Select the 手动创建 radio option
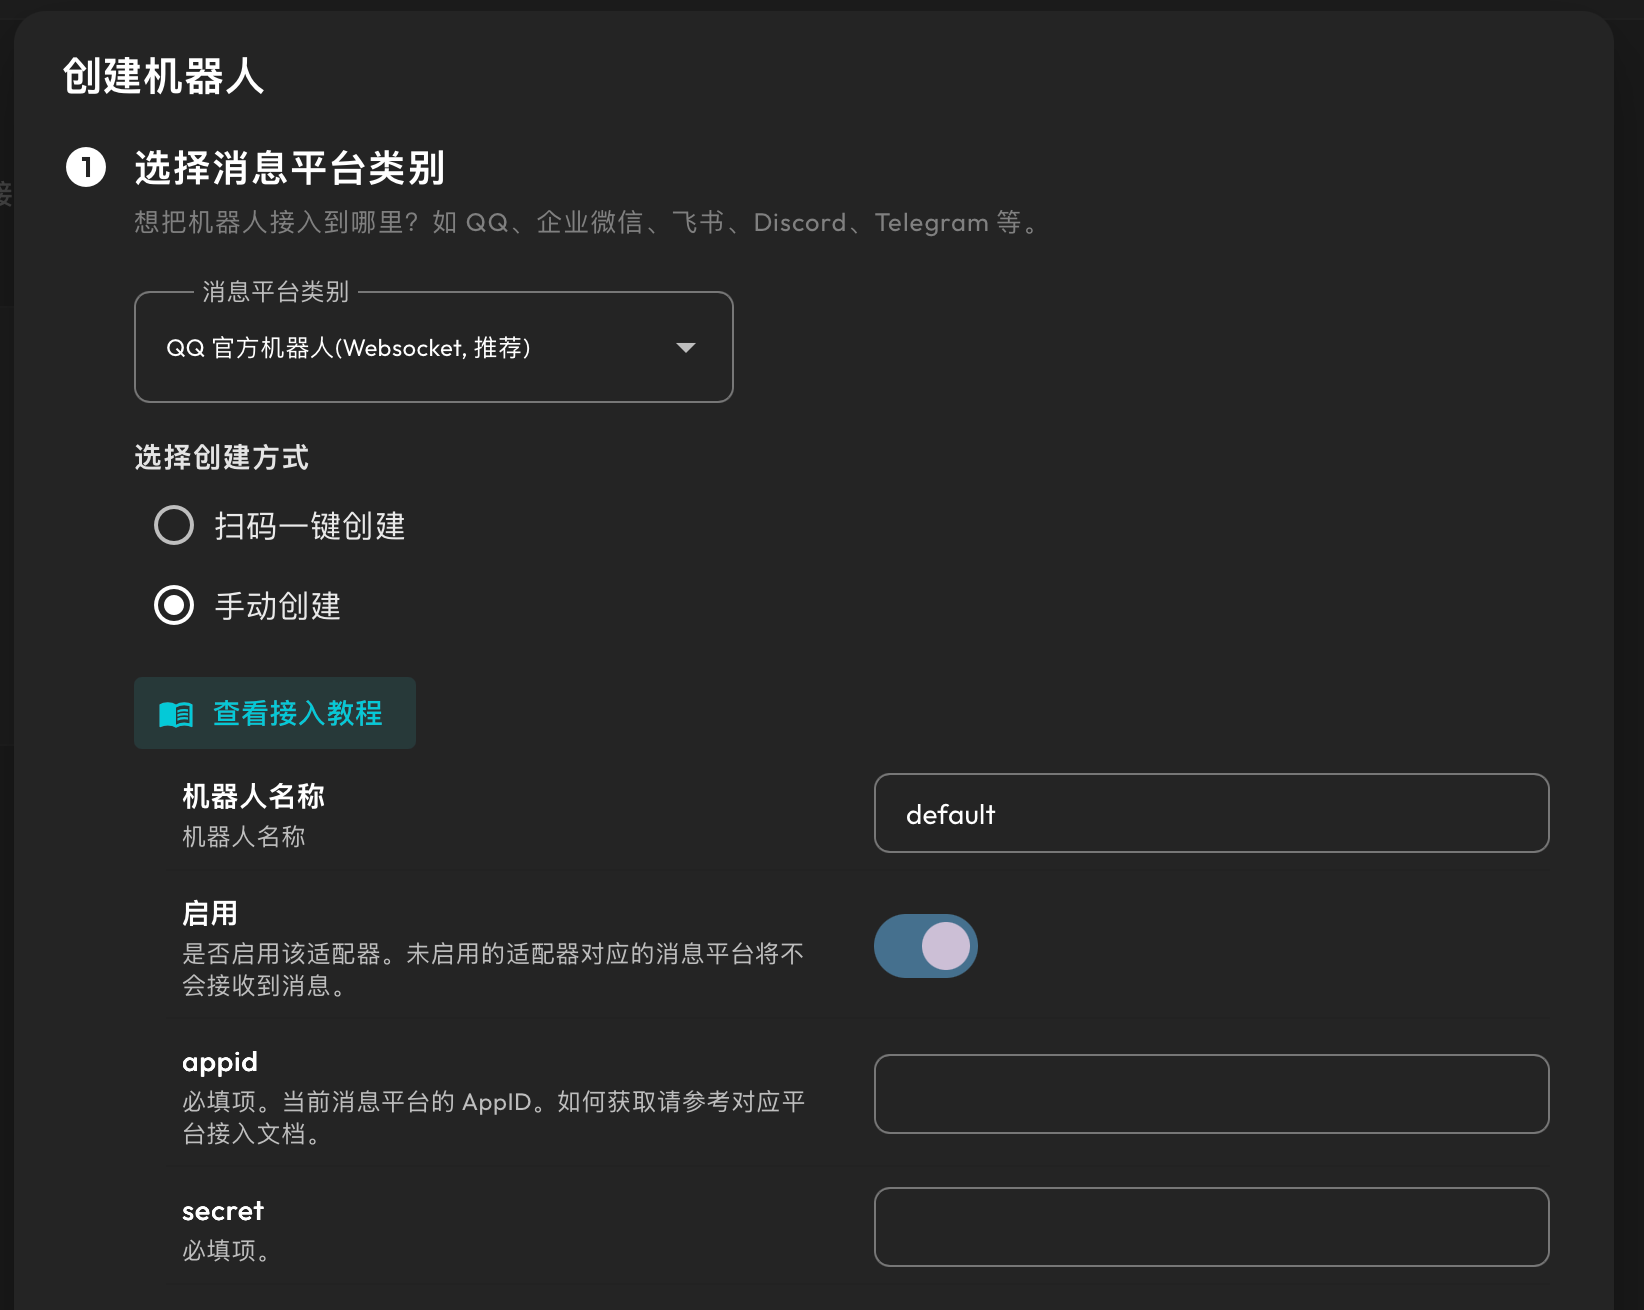The width and height of the screenshot is (1644, 1310). point(174,605)
